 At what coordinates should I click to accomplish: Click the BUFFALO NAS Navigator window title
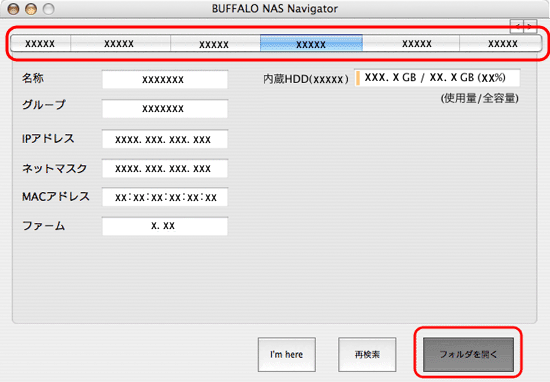point(275,8)
